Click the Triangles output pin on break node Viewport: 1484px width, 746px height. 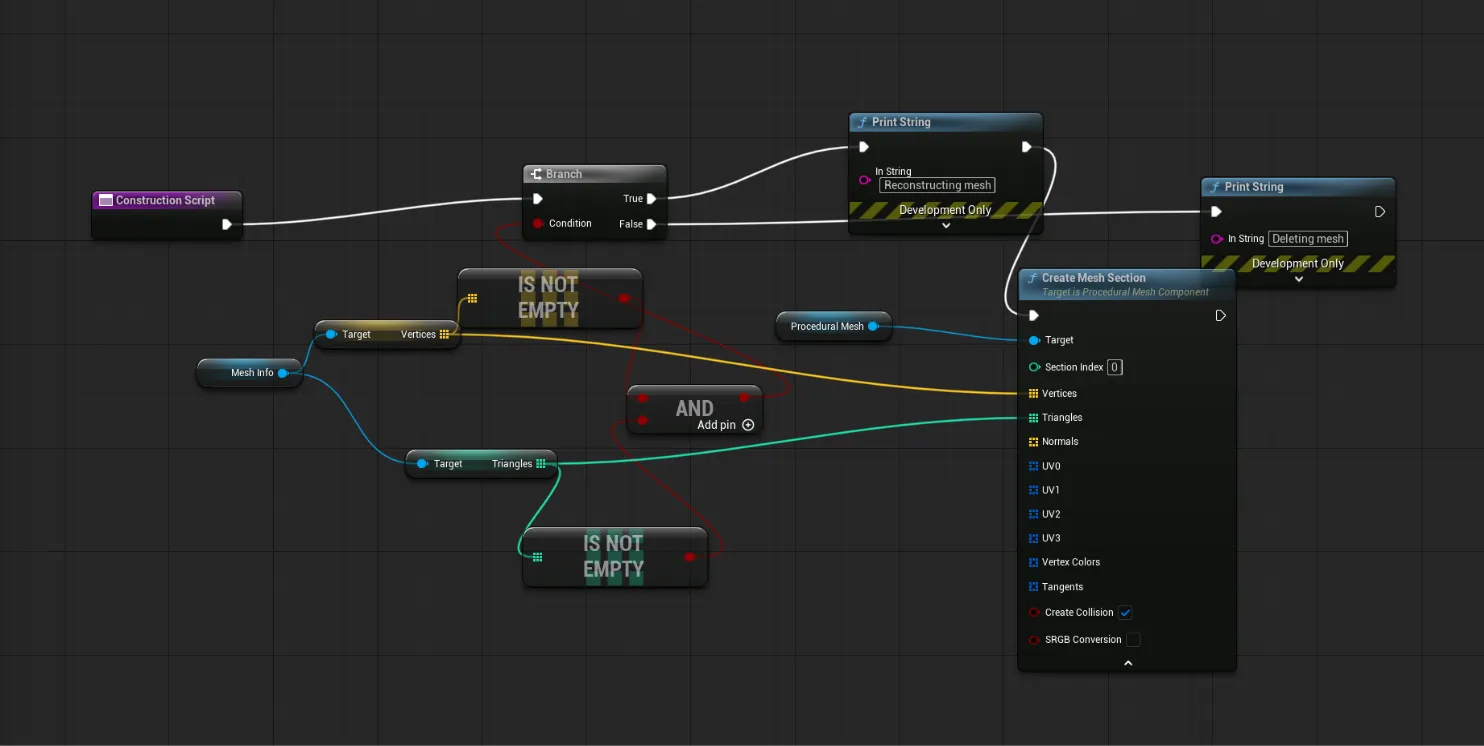[x=541, y=463]
